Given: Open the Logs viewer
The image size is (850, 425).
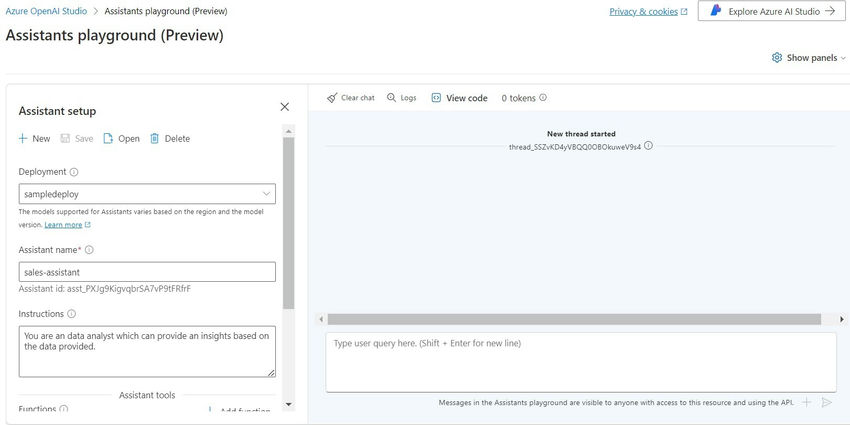Looking at the screenshot, I should tap(401, 98).
